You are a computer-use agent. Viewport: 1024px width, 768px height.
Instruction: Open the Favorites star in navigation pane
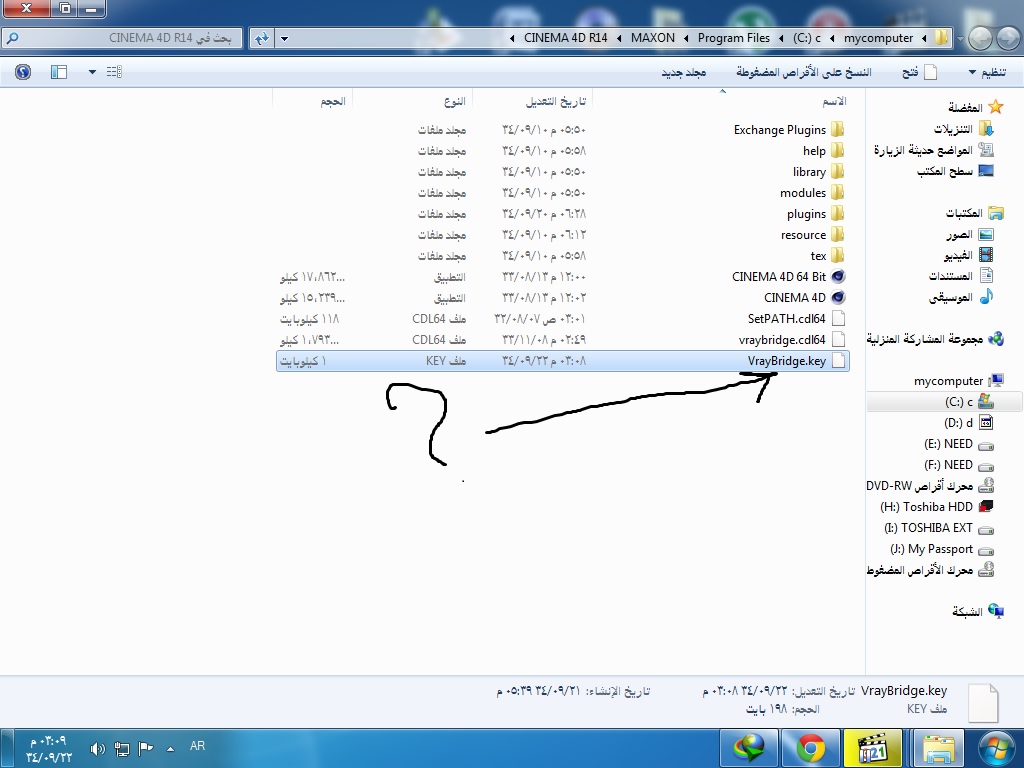pyautogui.click(x=995, y=106)
